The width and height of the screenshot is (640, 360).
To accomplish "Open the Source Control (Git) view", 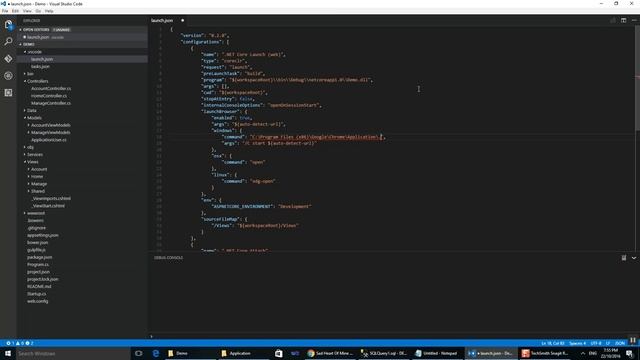I will click(8, 58).
